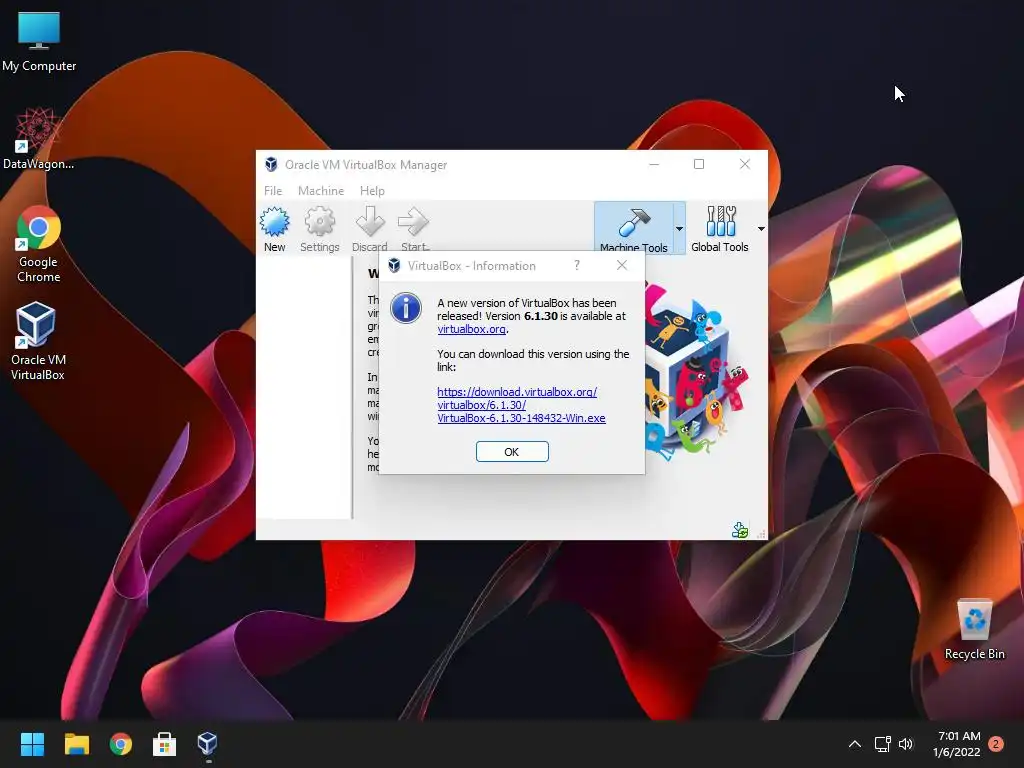
Task: Expand the Machine Tools dropdown arrow
Action: pos(679,229)
